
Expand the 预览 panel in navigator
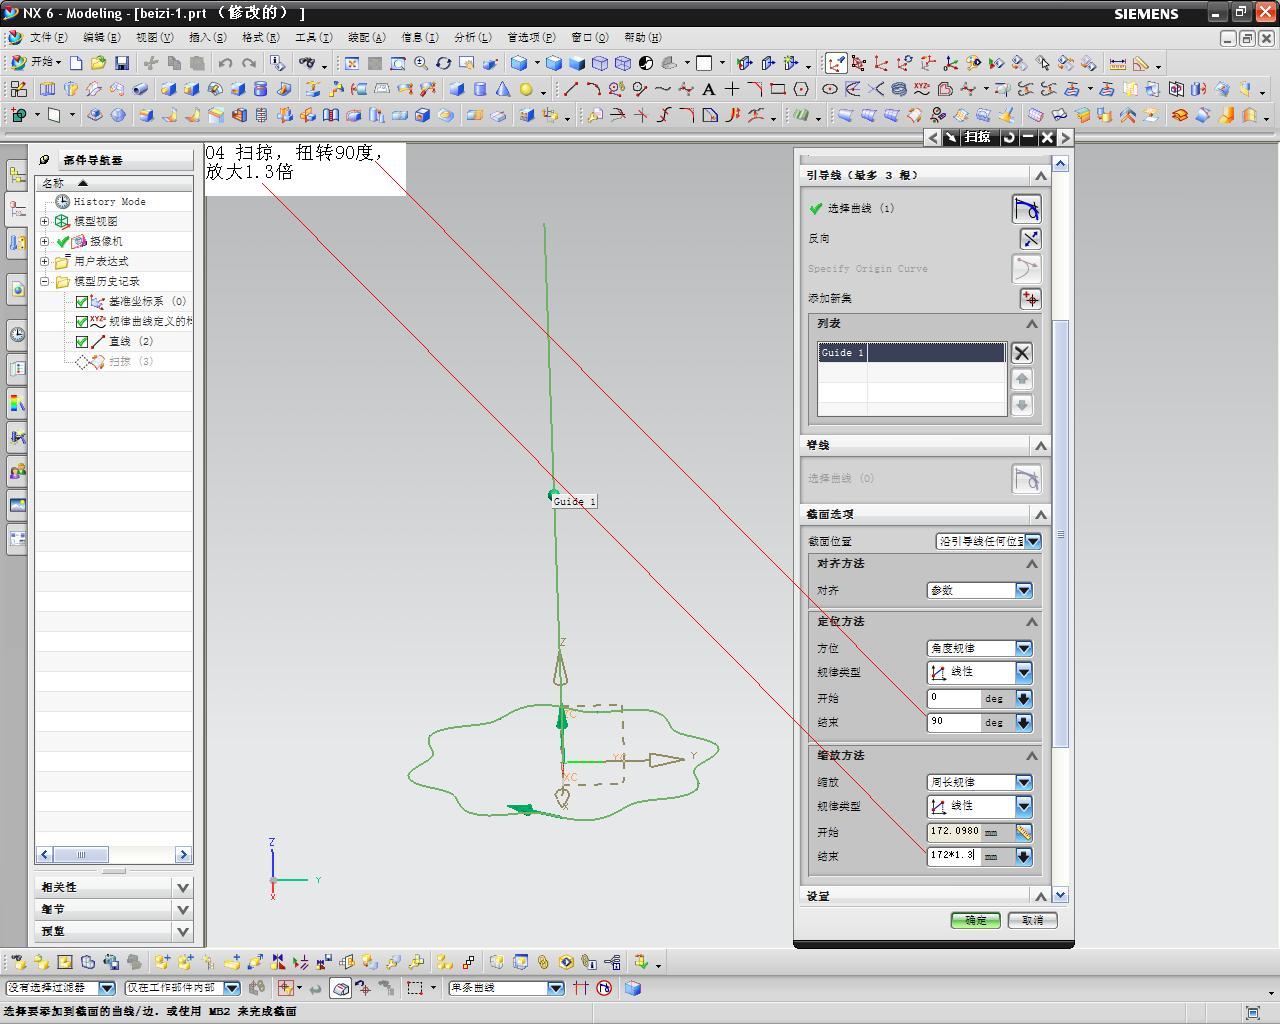coord(183,931)
